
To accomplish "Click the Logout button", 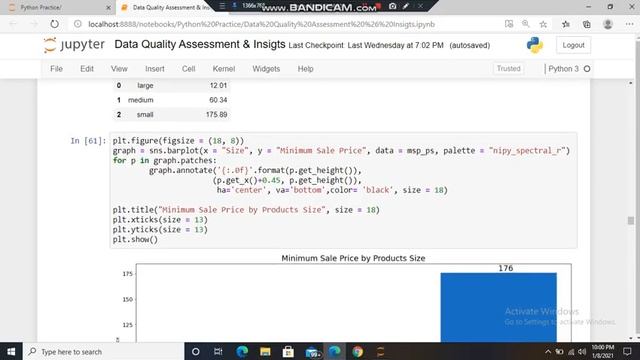I will (x=573, y=45).
